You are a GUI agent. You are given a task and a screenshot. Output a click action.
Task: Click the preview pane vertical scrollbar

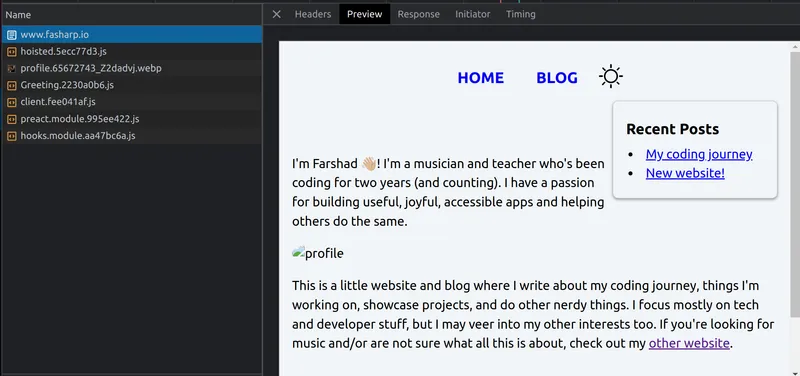coord(795,184)
